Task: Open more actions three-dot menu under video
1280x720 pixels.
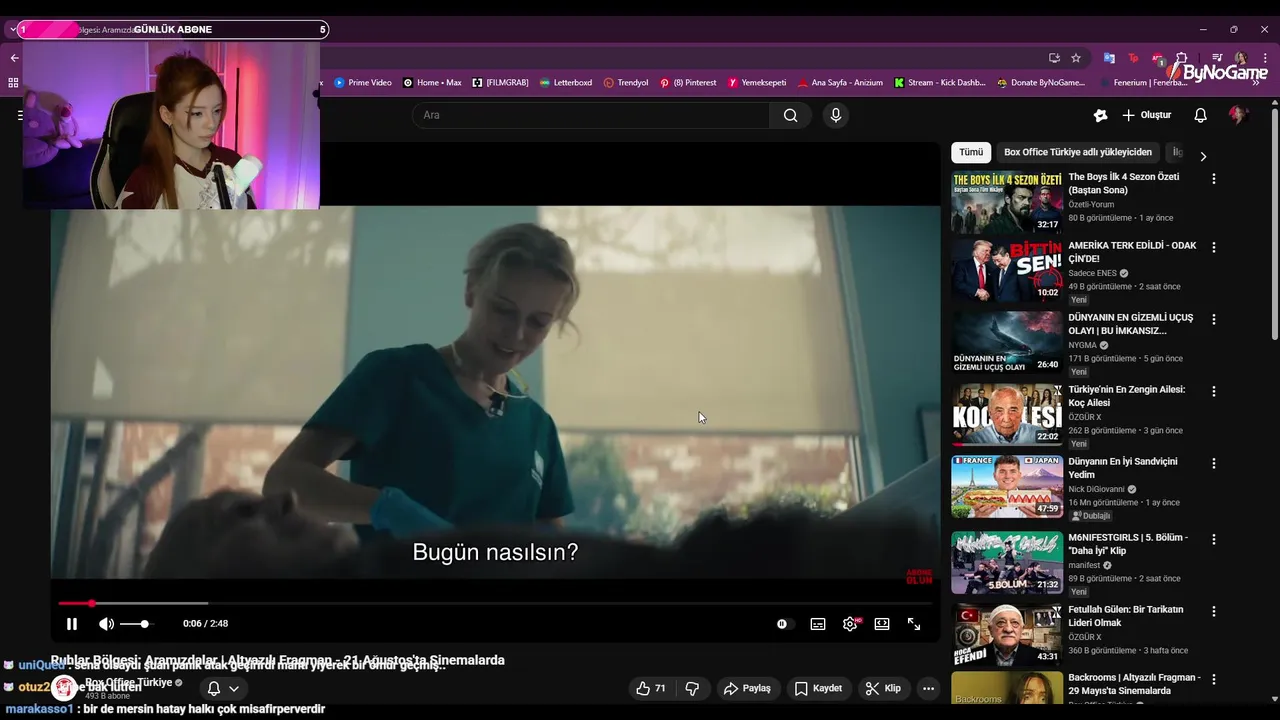Action: point(928,688)
